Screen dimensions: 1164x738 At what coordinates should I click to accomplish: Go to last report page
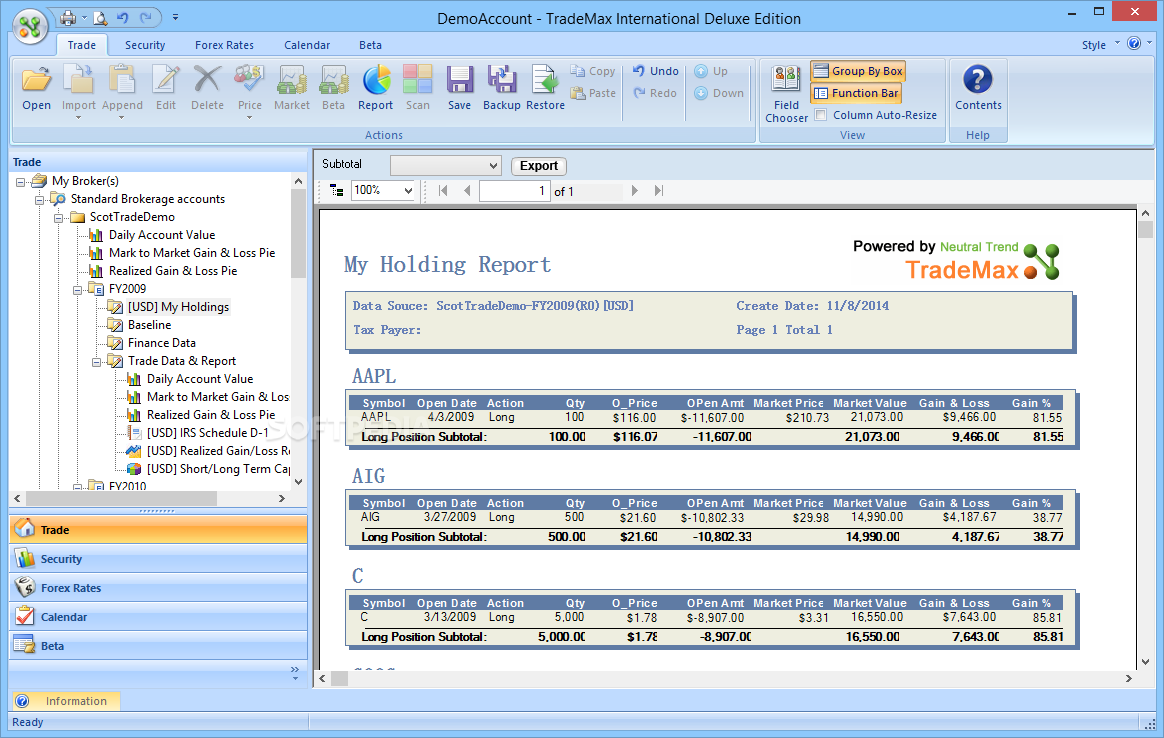(658, 191)
